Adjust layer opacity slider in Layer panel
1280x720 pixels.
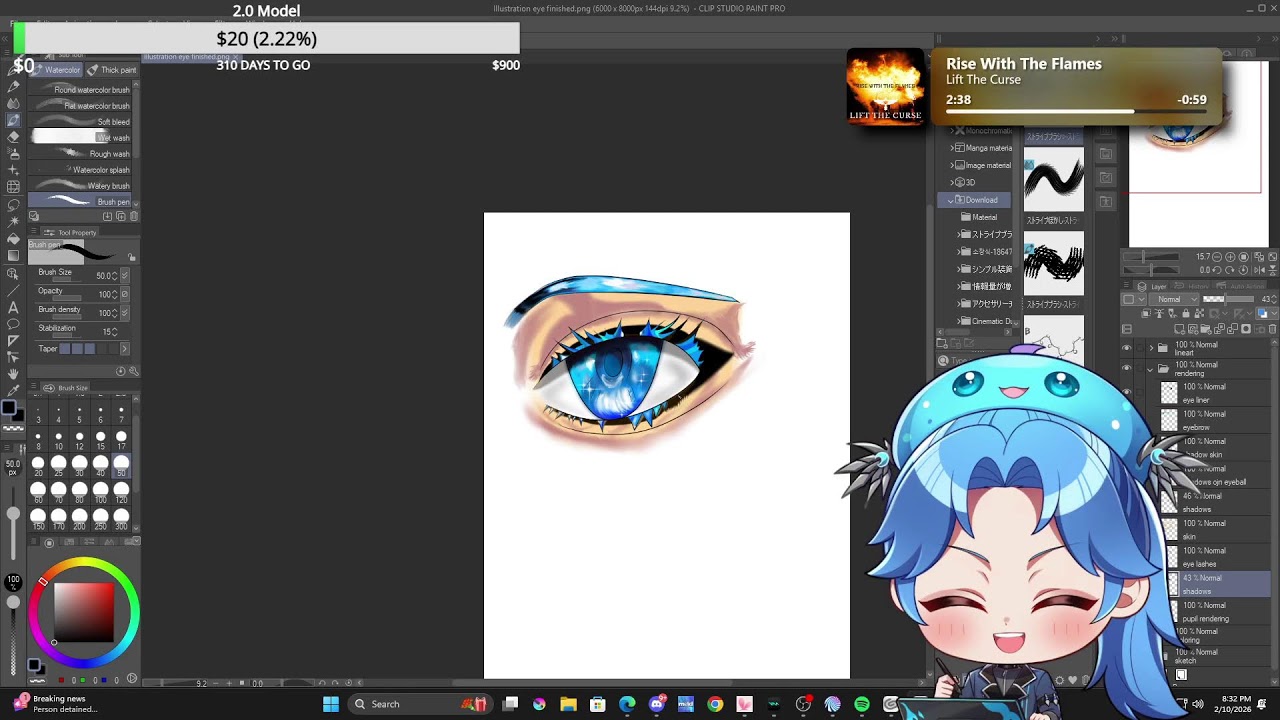(1228, 299)
